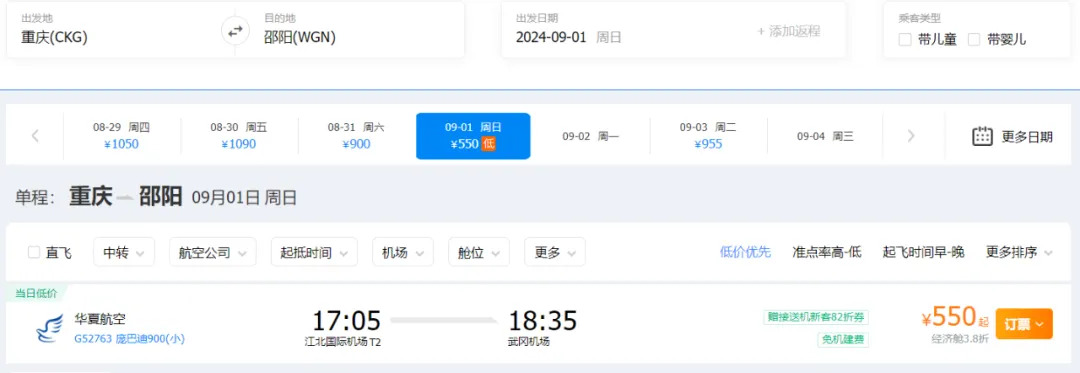Open the 更多排序 sorting dropdown
Image resolution: width=1080 pixels, height=373 pixels.
1019,253
